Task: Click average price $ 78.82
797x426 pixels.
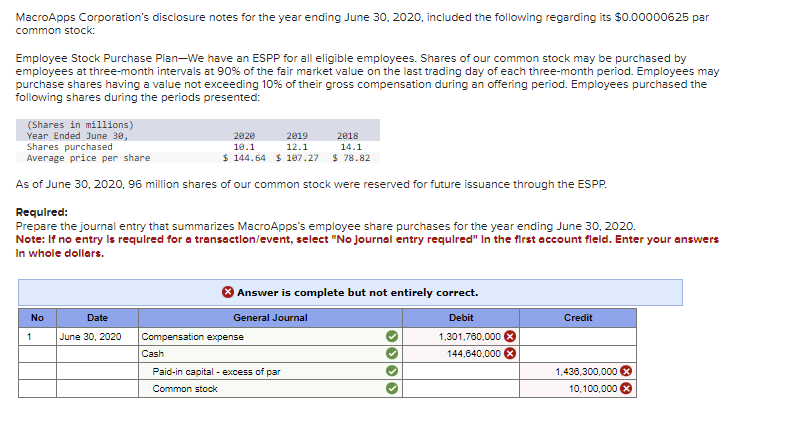Action: pyautogui.click(x=351, y=158)
